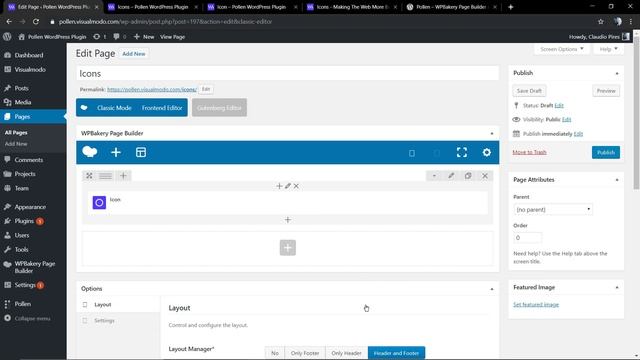Collapse the Featured Image box
640x360 pixels.
617,288
